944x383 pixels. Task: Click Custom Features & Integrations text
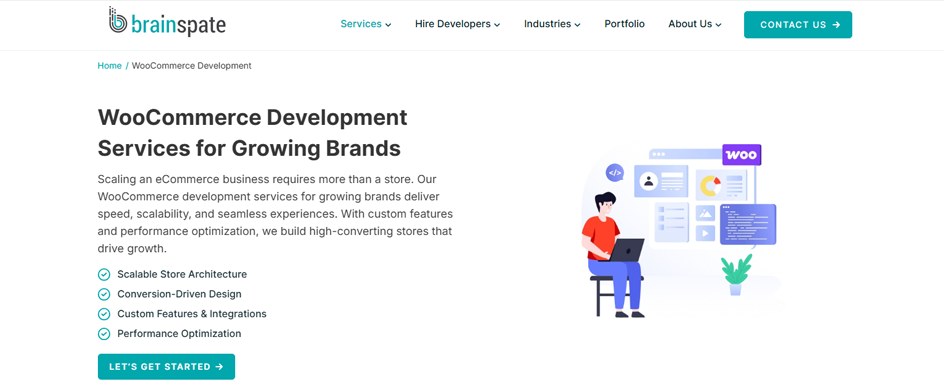pos(191,314)
